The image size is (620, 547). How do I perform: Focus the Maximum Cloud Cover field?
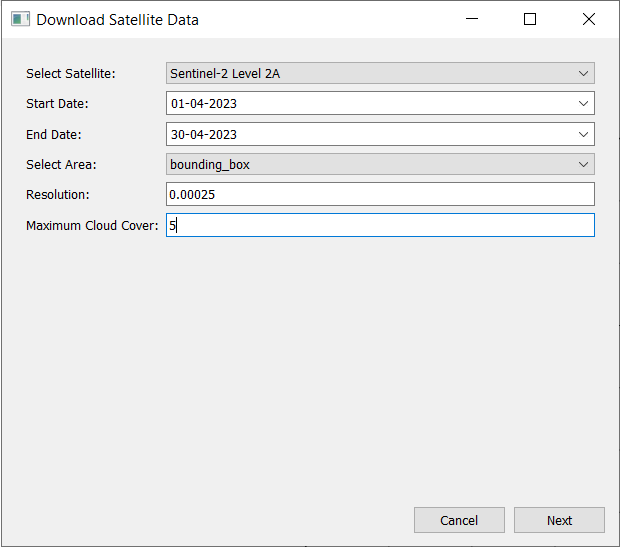click(x=380, y=225)
